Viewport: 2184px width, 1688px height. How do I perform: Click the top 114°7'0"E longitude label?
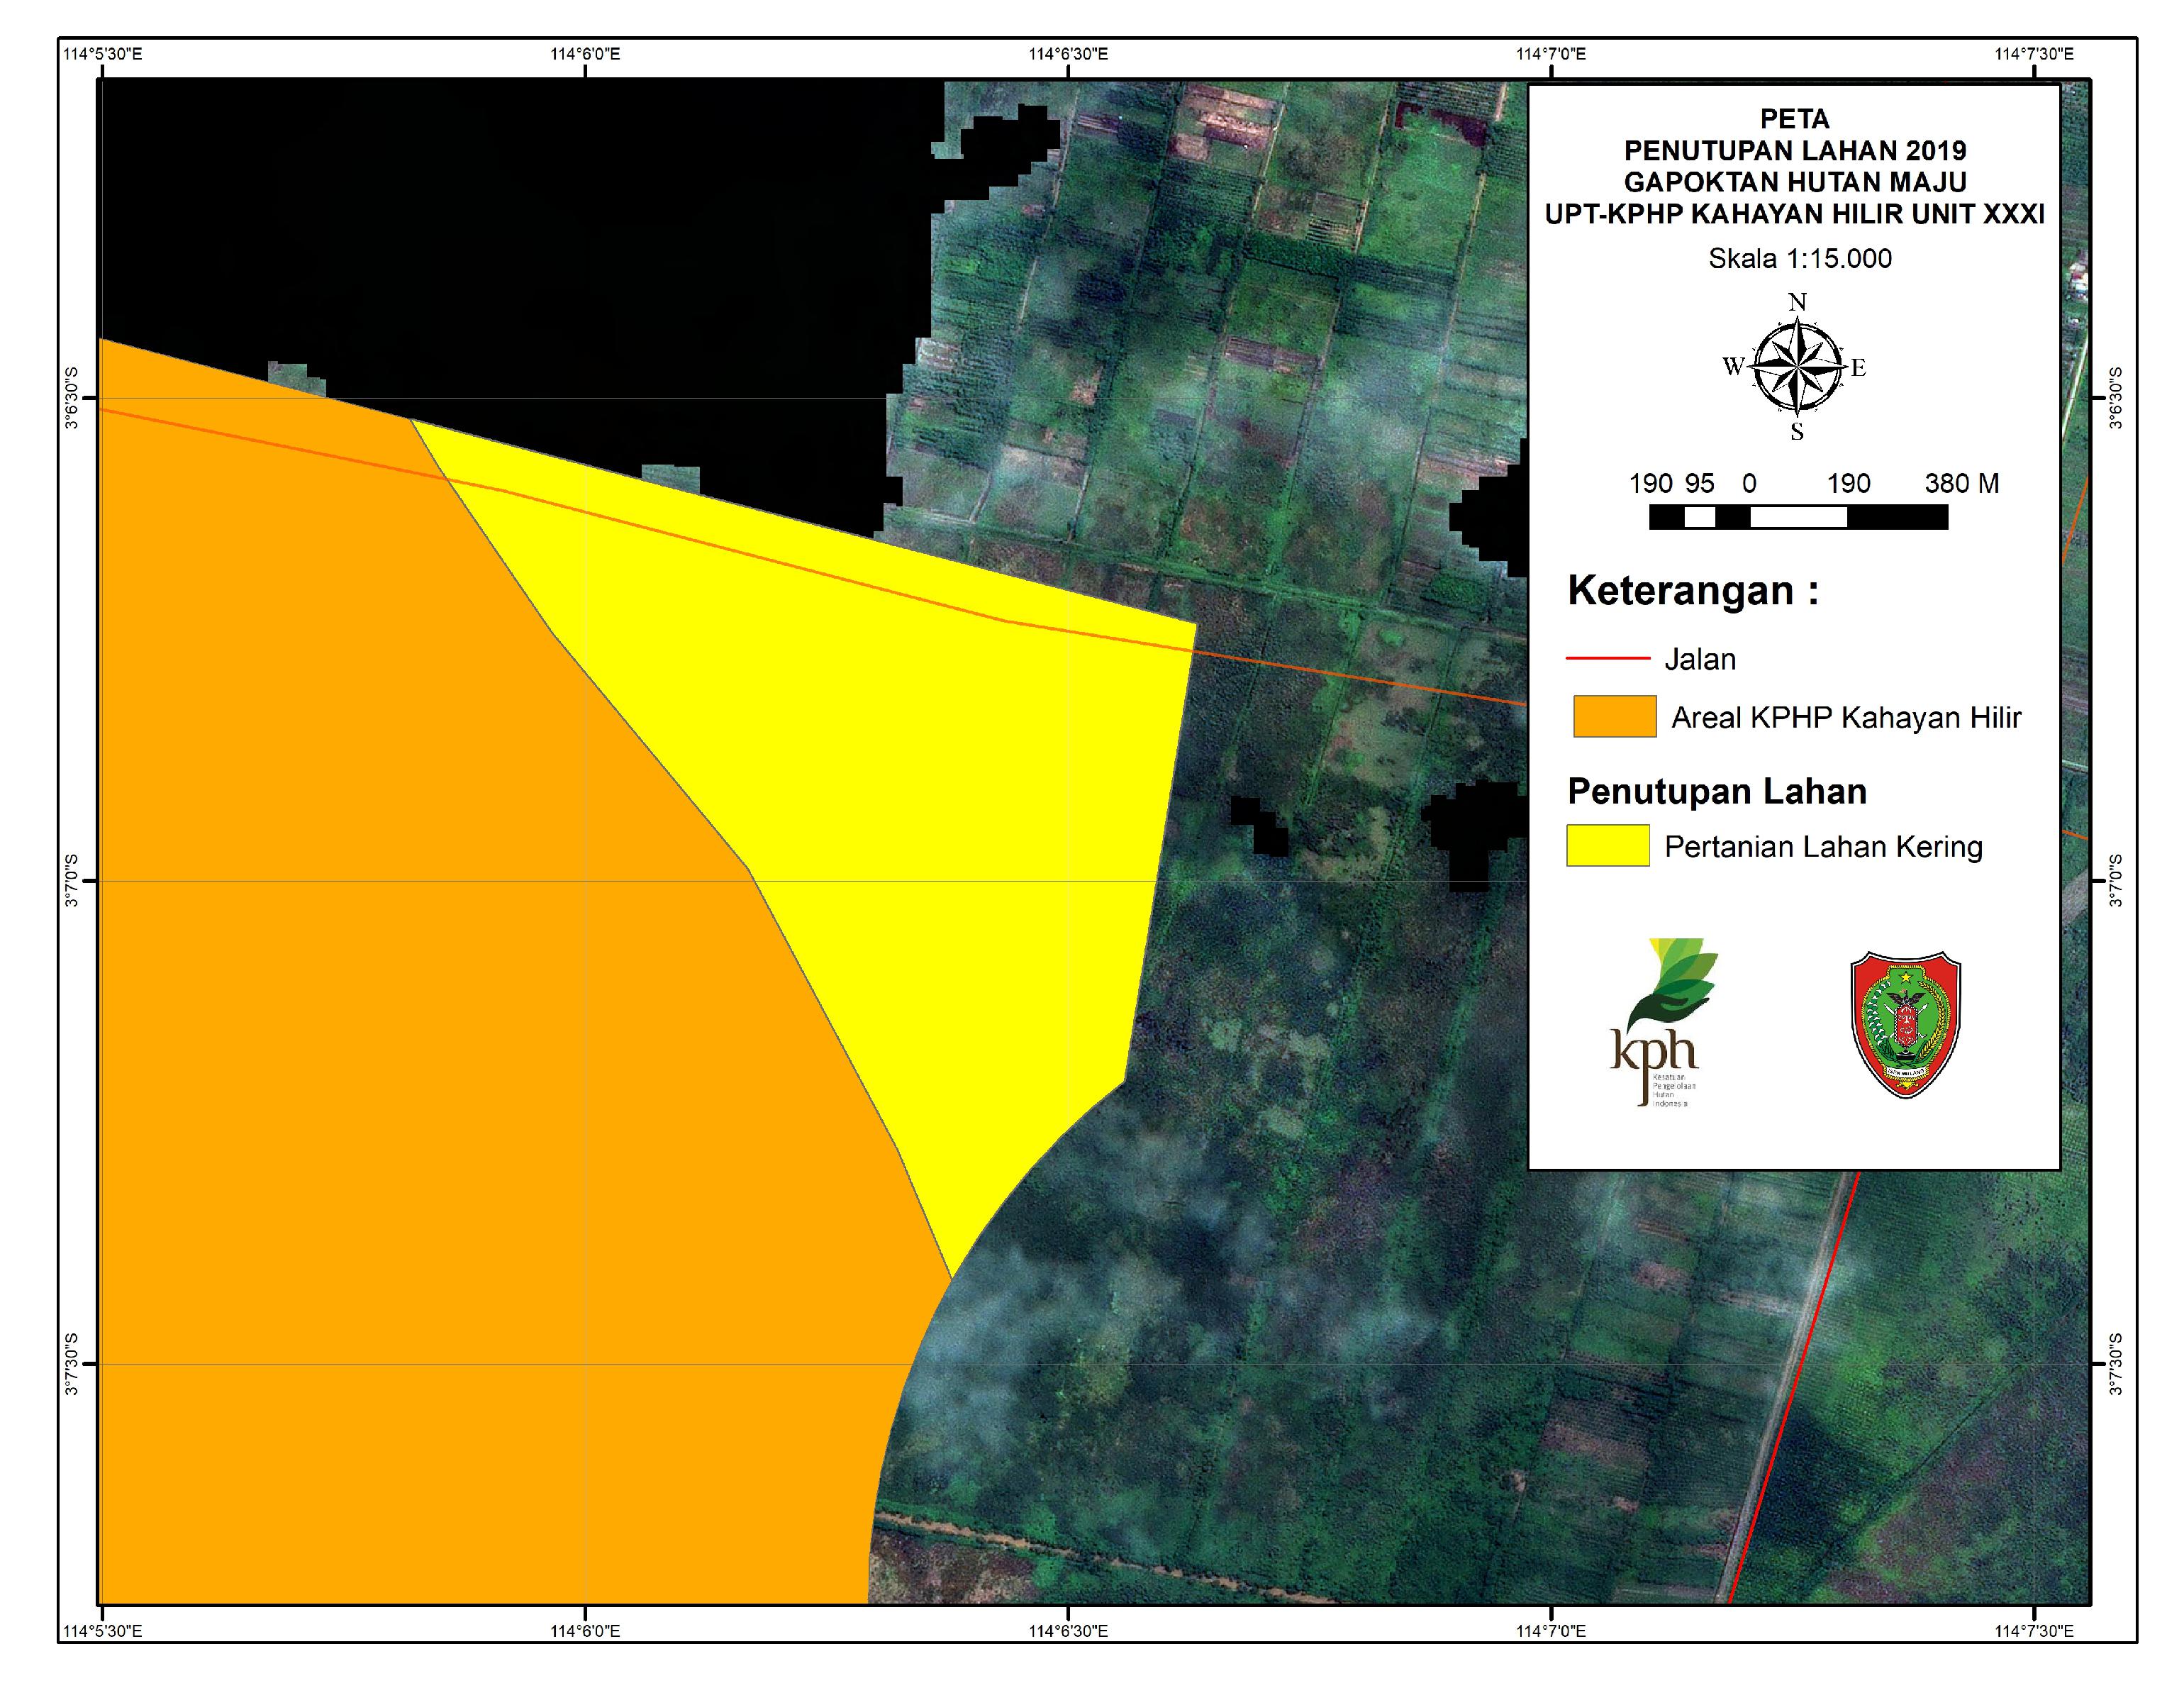1551,54
